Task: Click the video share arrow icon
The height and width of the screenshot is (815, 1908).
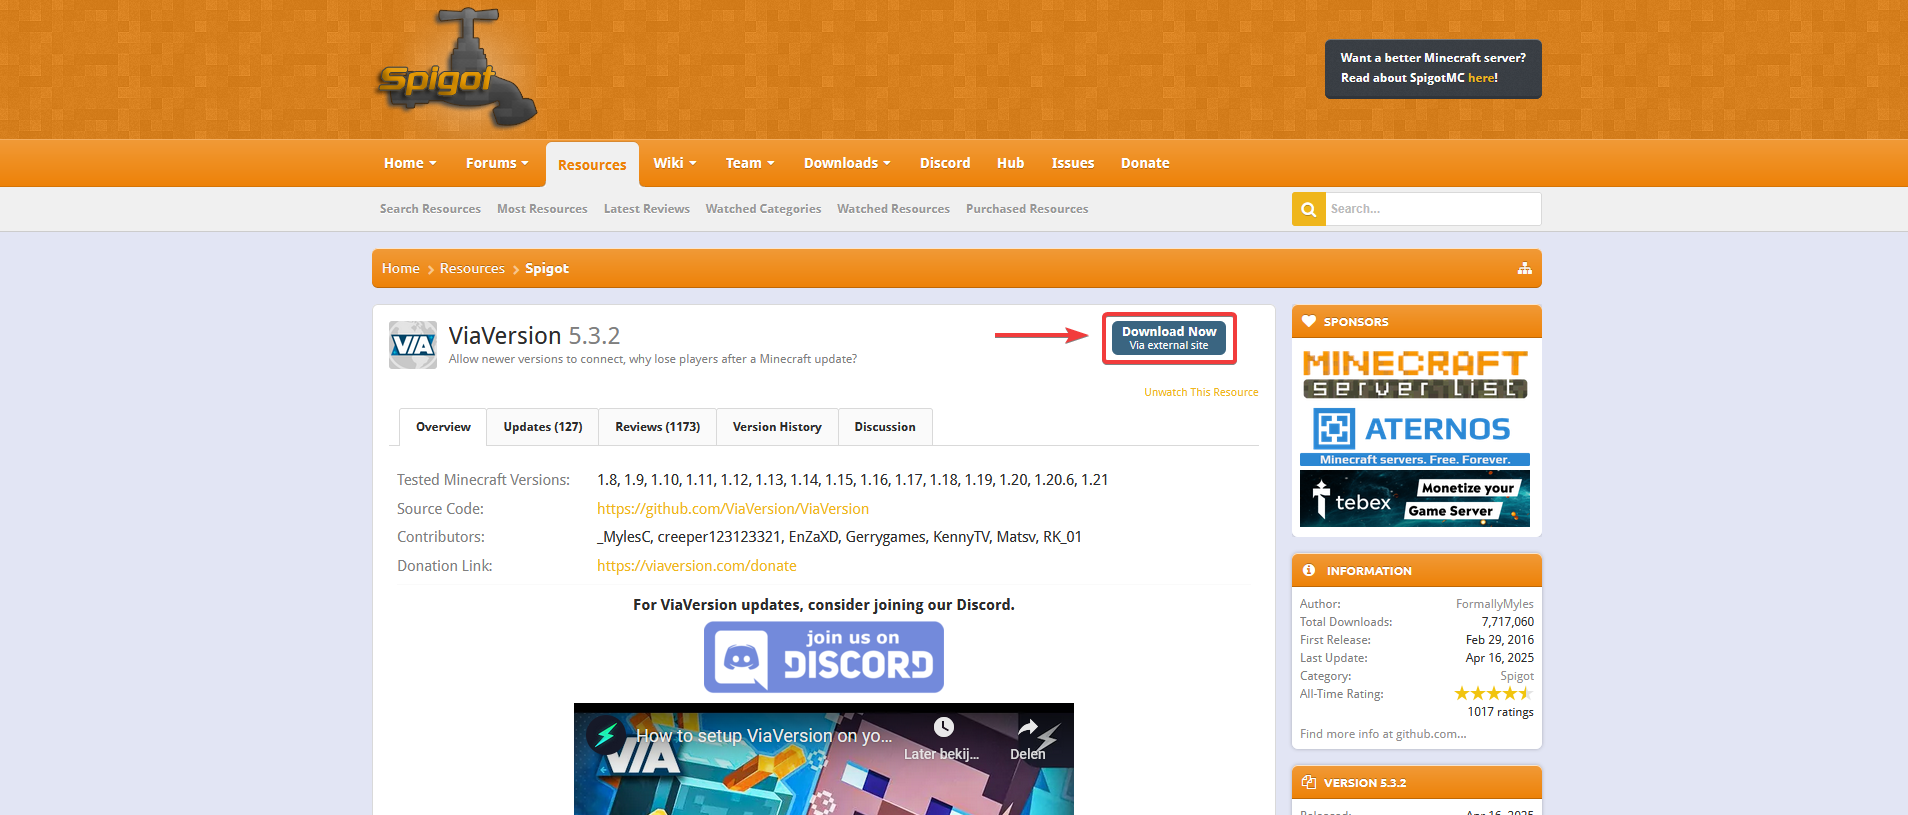Action: point(1027,728)
